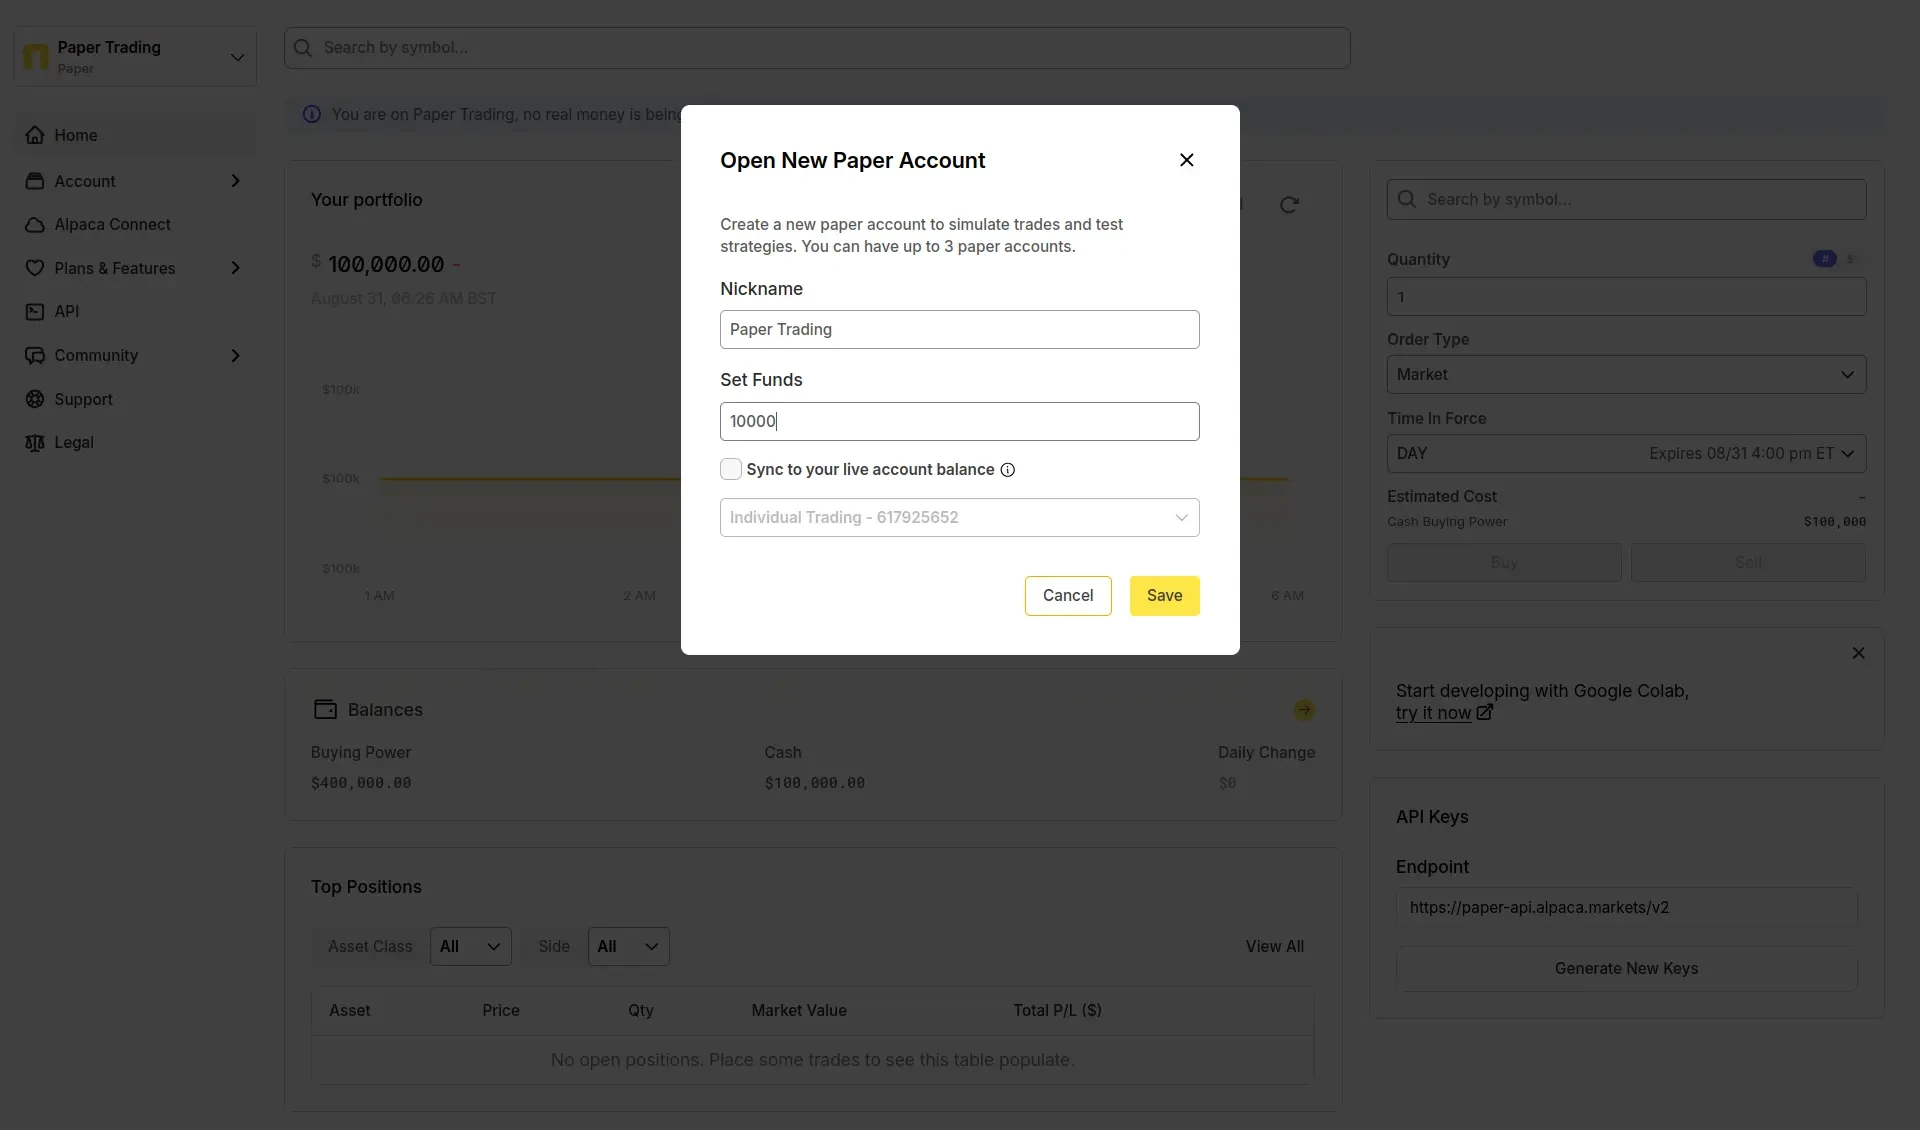Open Legal in the sidebar

tap(135, 442)
